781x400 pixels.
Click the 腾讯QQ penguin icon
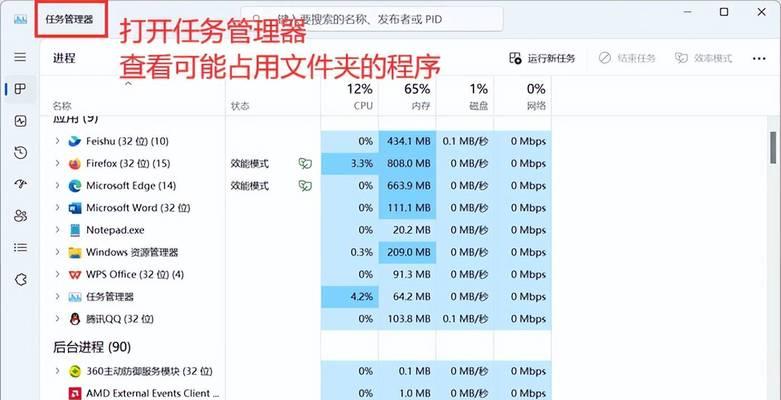click(x=75, y=319)
